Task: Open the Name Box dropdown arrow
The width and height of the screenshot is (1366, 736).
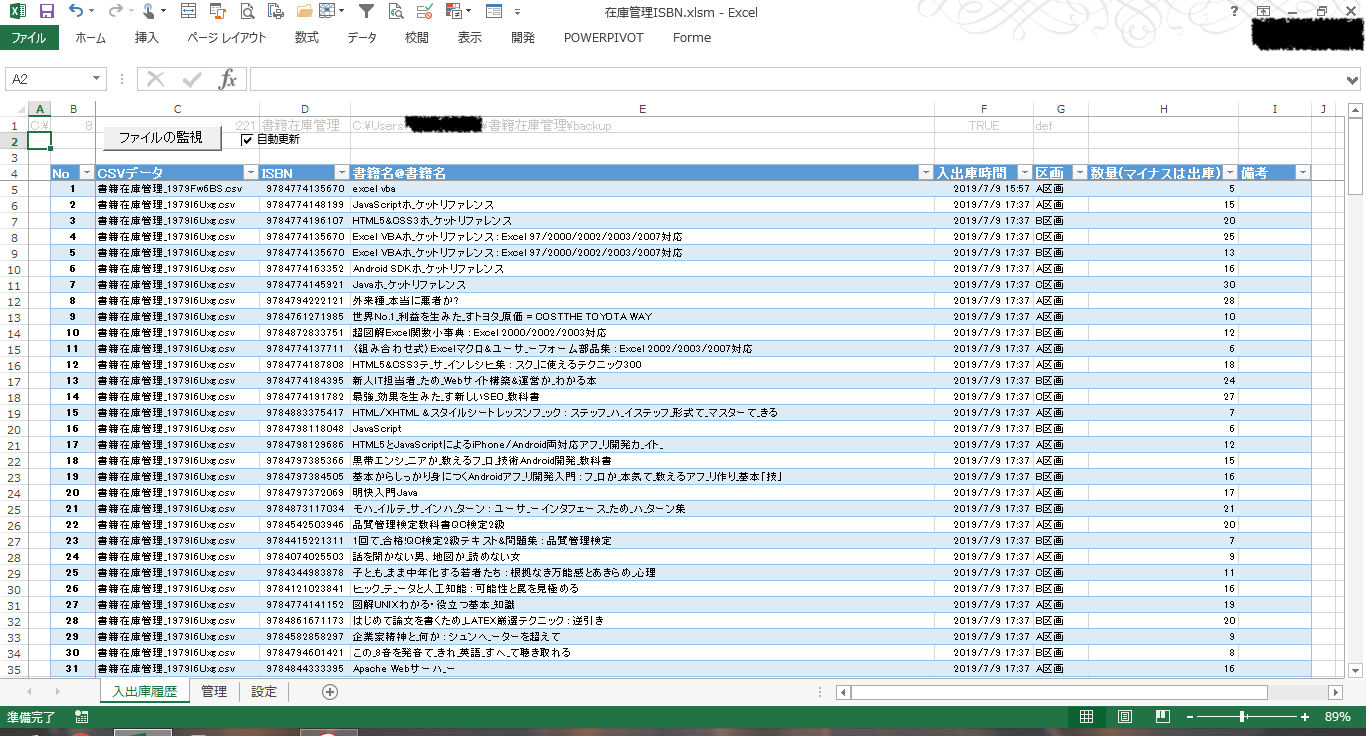Action: click(x=97, y=79)
